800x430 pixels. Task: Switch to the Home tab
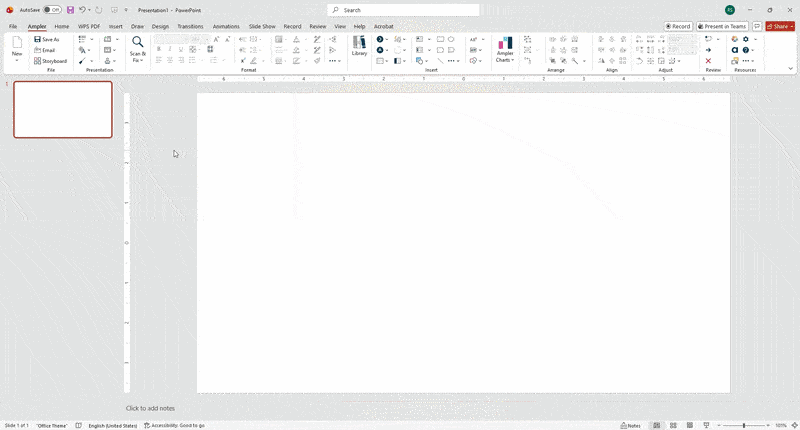click(x=62, y=26)
